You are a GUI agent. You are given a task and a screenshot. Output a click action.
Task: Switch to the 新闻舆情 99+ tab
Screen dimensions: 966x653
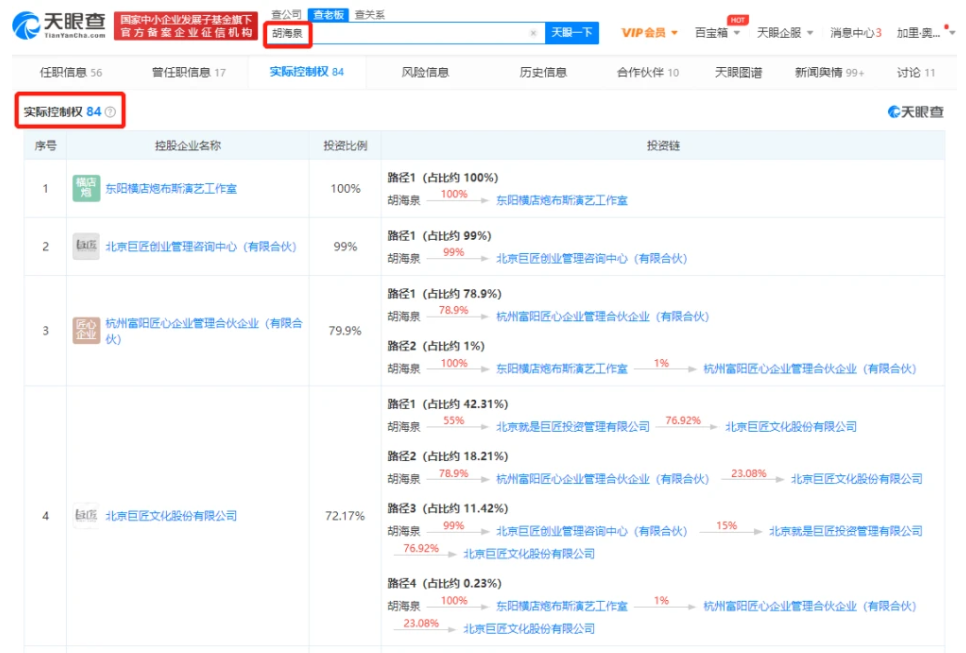(829, 73)
